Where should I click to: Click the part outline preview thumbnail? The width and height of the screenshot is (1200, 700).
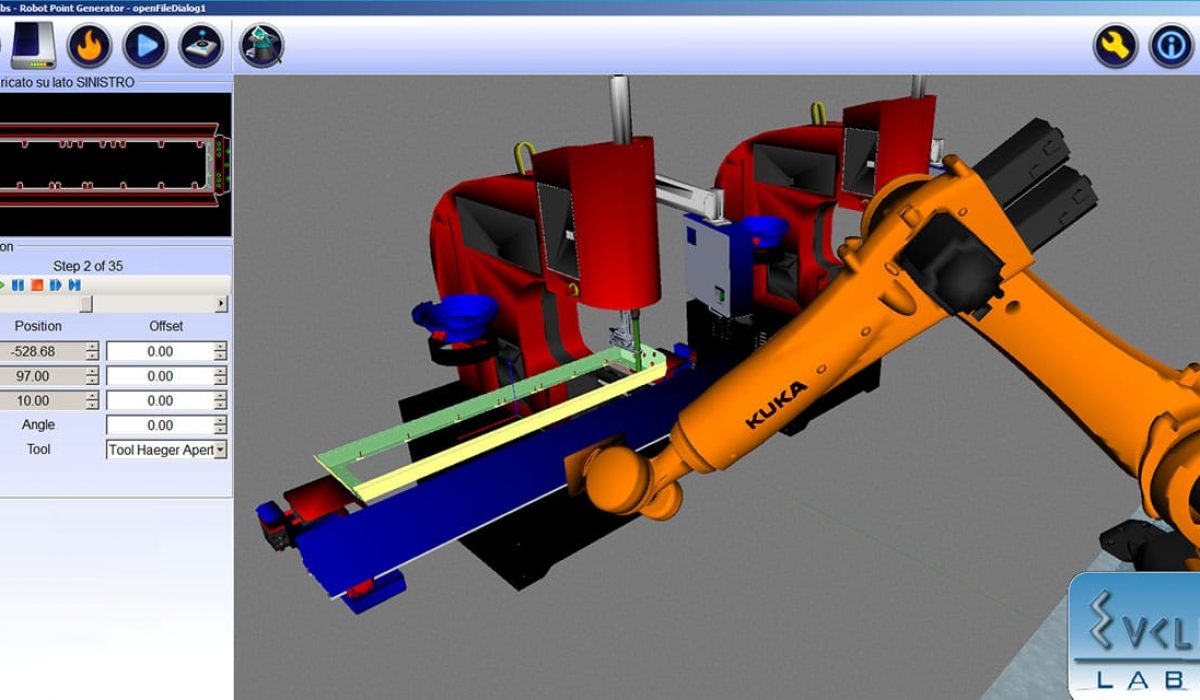point(115,164)
